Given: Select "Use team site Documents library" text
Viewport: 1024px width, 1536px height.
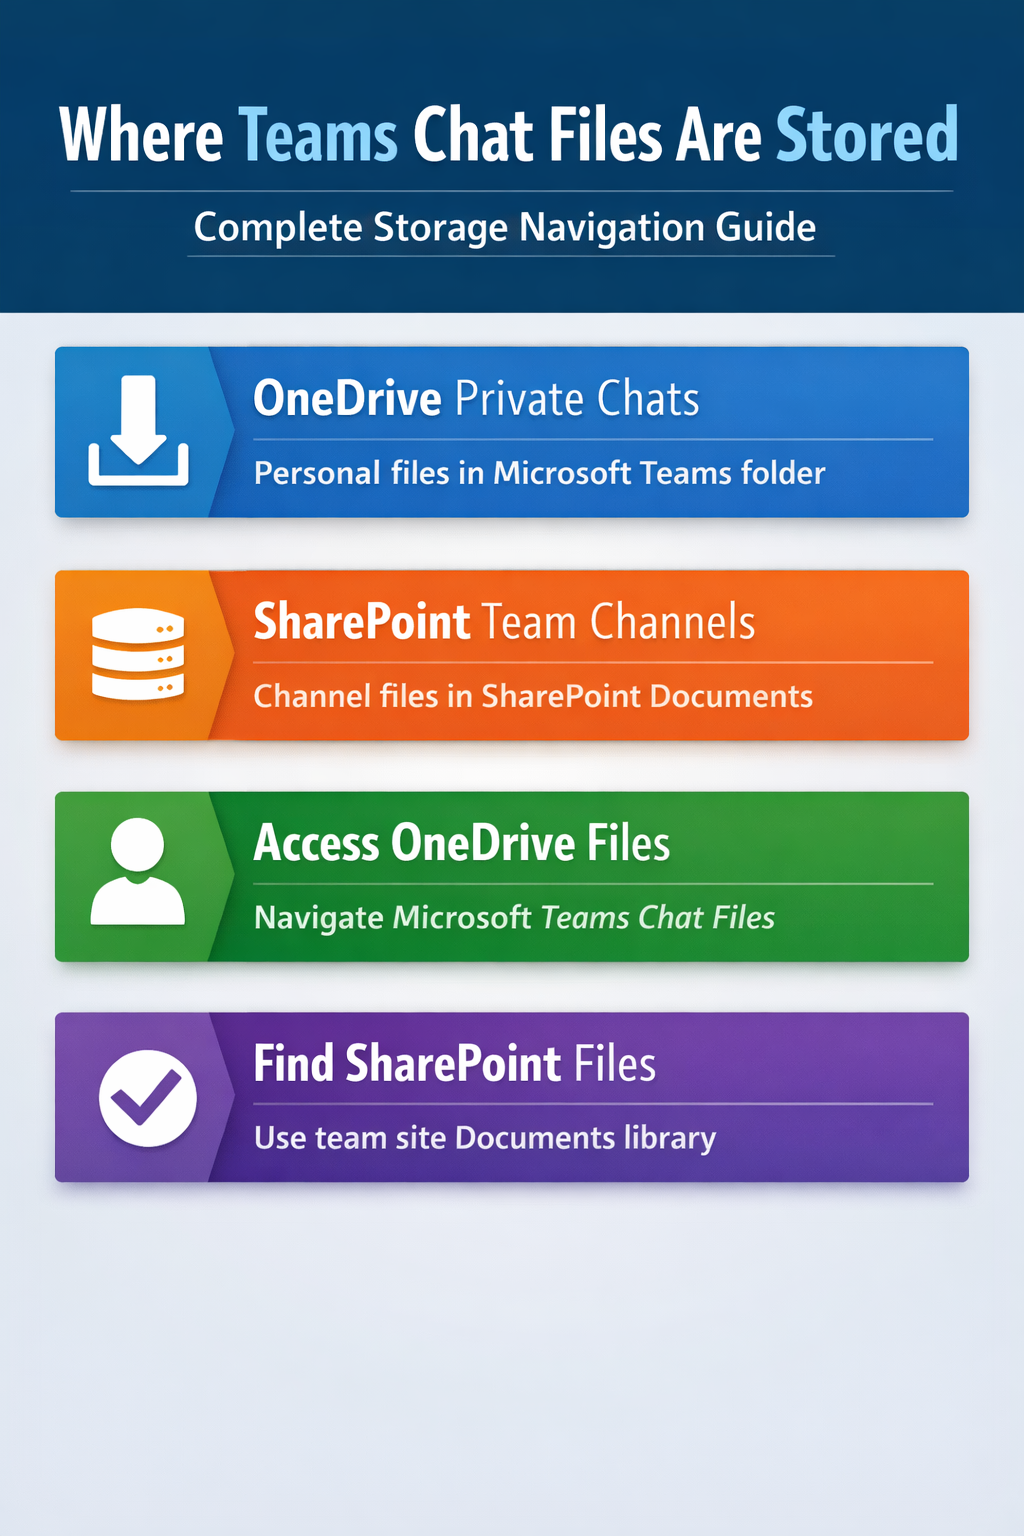Looking at the screenshot, I should coord(485,1138).
